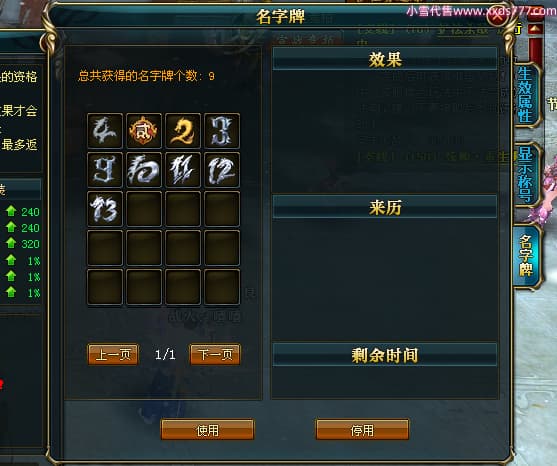Viewport: 557px width, 466px height.
Task: Select the red 贰 badge name plate icon
Action: [144, 131]
